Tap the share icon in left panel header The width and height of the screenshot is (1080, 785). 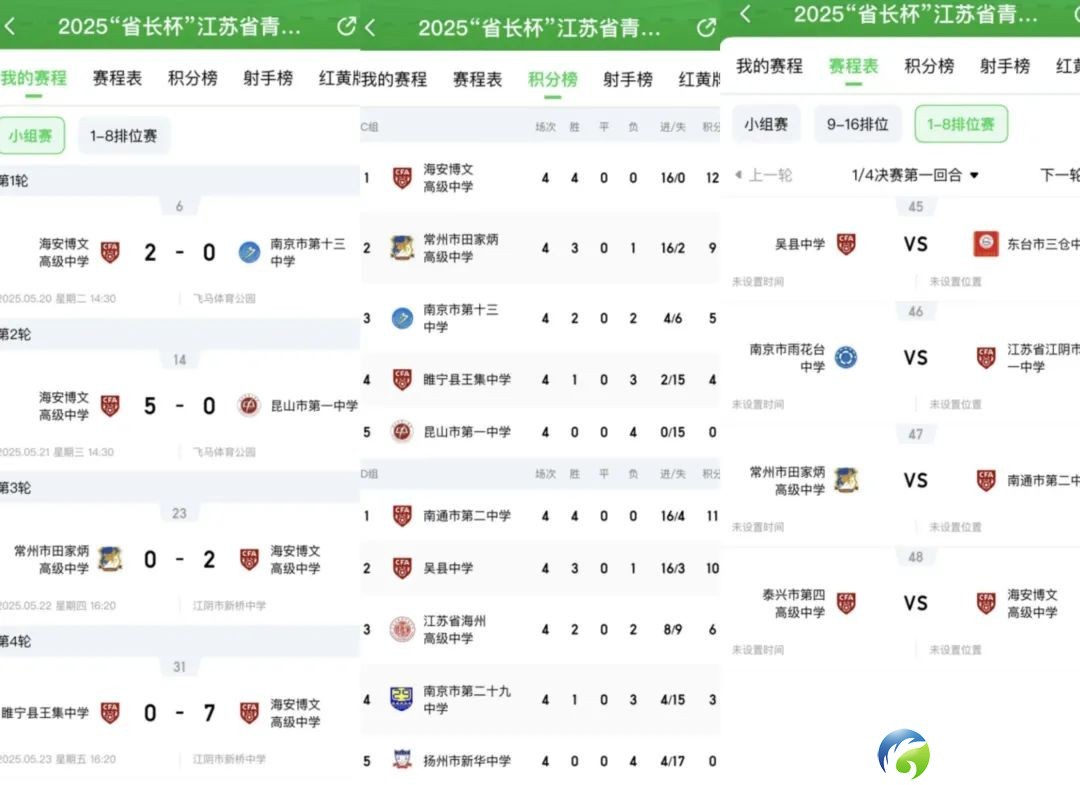pyautogui.click(x=346, y=26)
